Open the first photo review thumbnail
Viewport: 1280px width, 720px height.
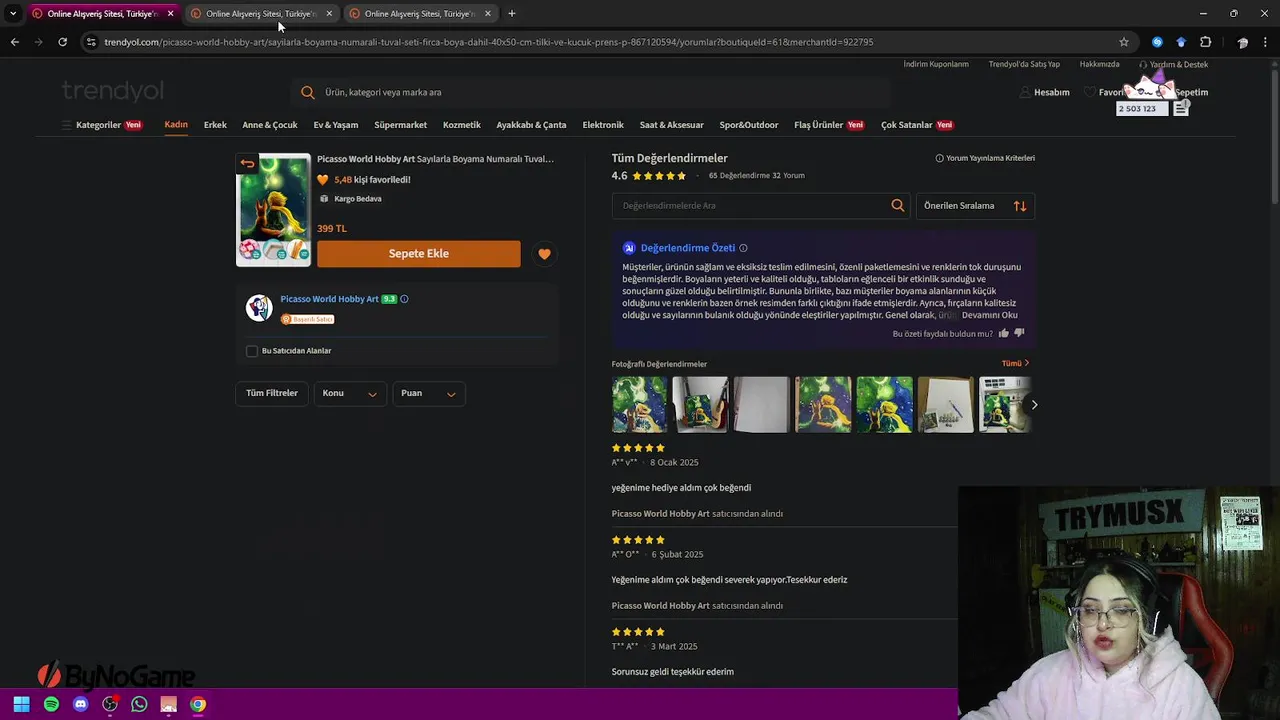coord(640,405)
